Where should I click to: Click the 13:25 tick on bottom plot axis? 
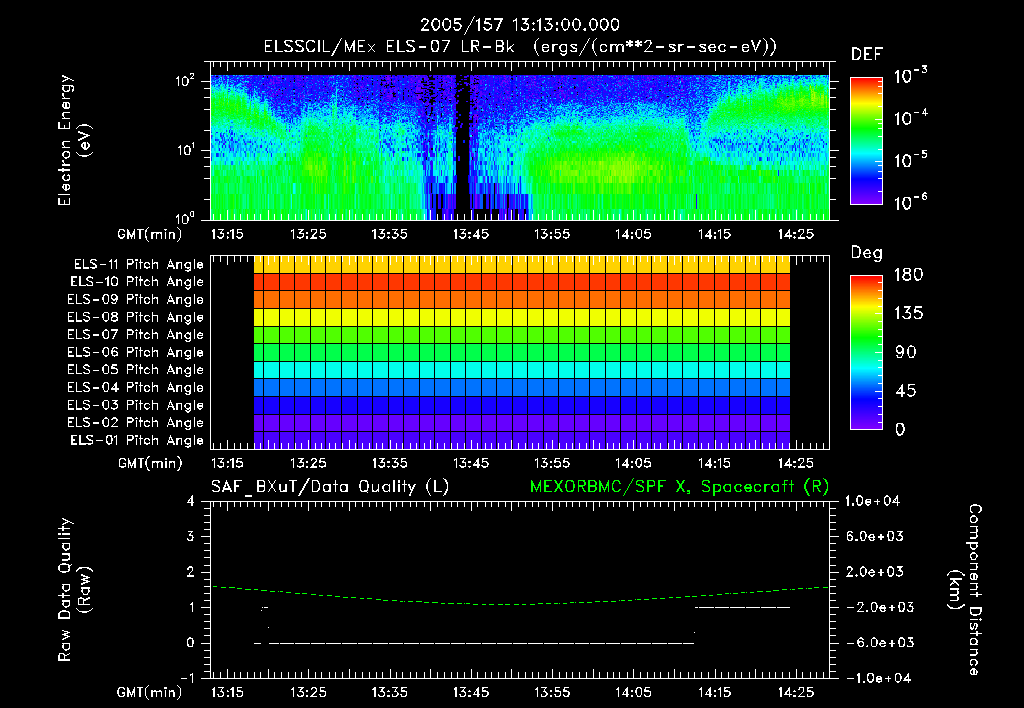(x=308, y=692)
